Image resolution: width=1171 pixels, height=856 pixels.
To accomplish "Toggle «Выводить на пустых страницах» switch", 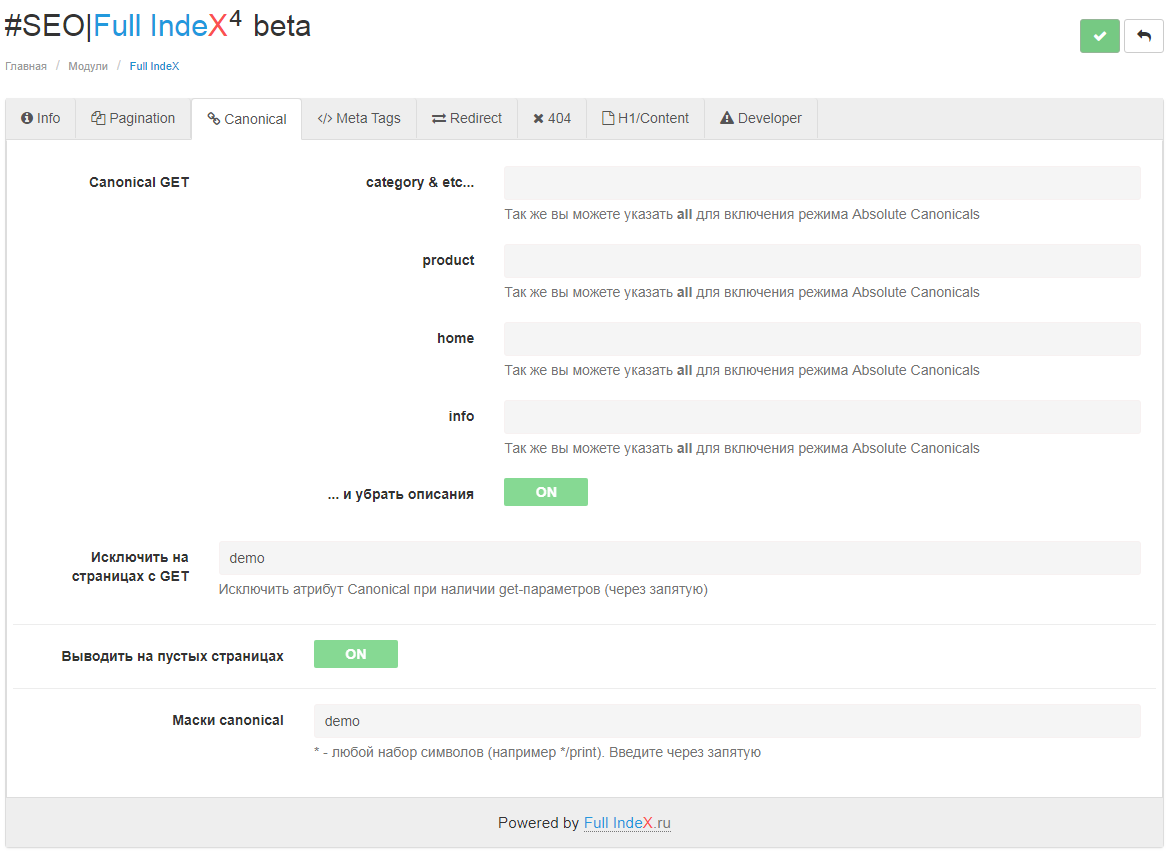I will click(356, 654).
